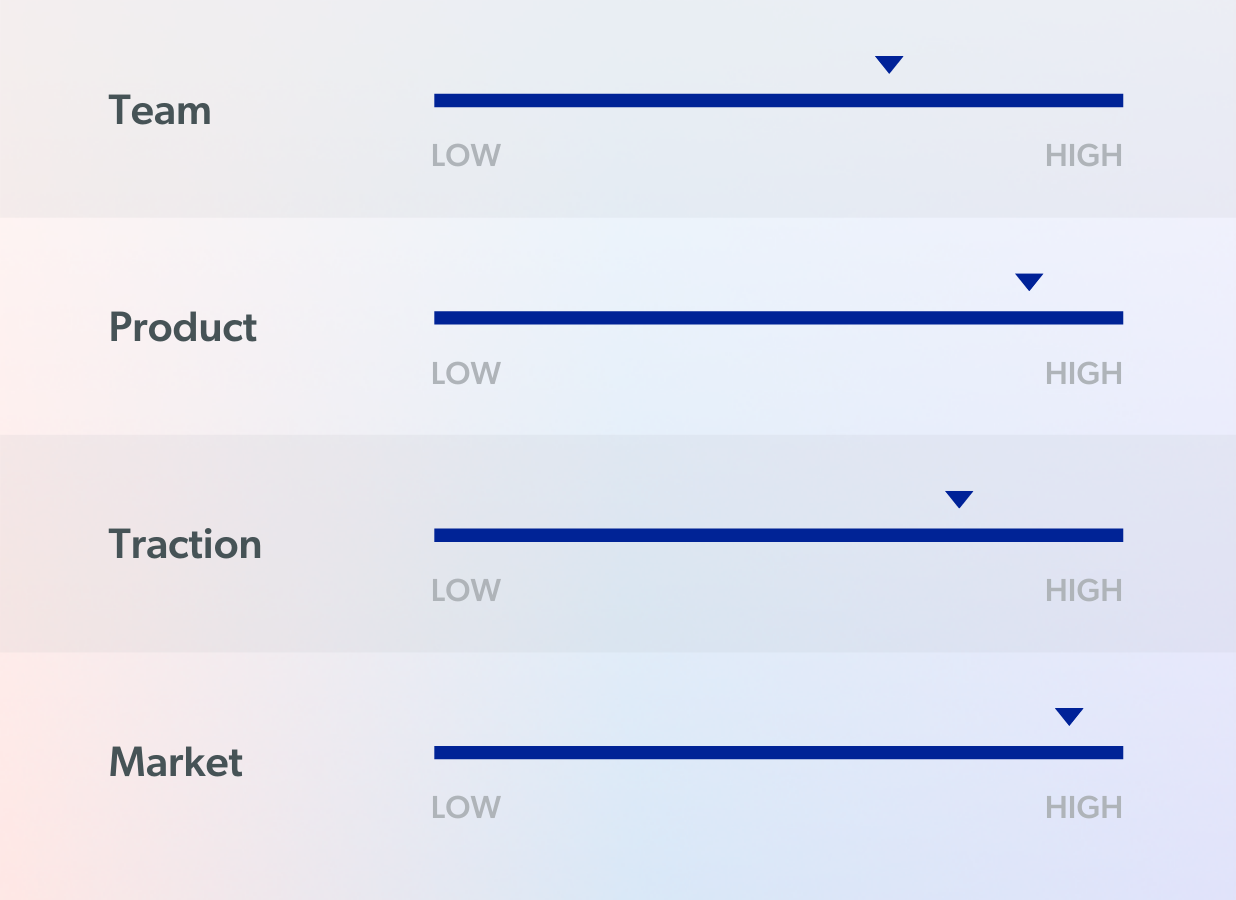
Task: Click HIGH label under Traction slider
Action: tap(1084, 590)
